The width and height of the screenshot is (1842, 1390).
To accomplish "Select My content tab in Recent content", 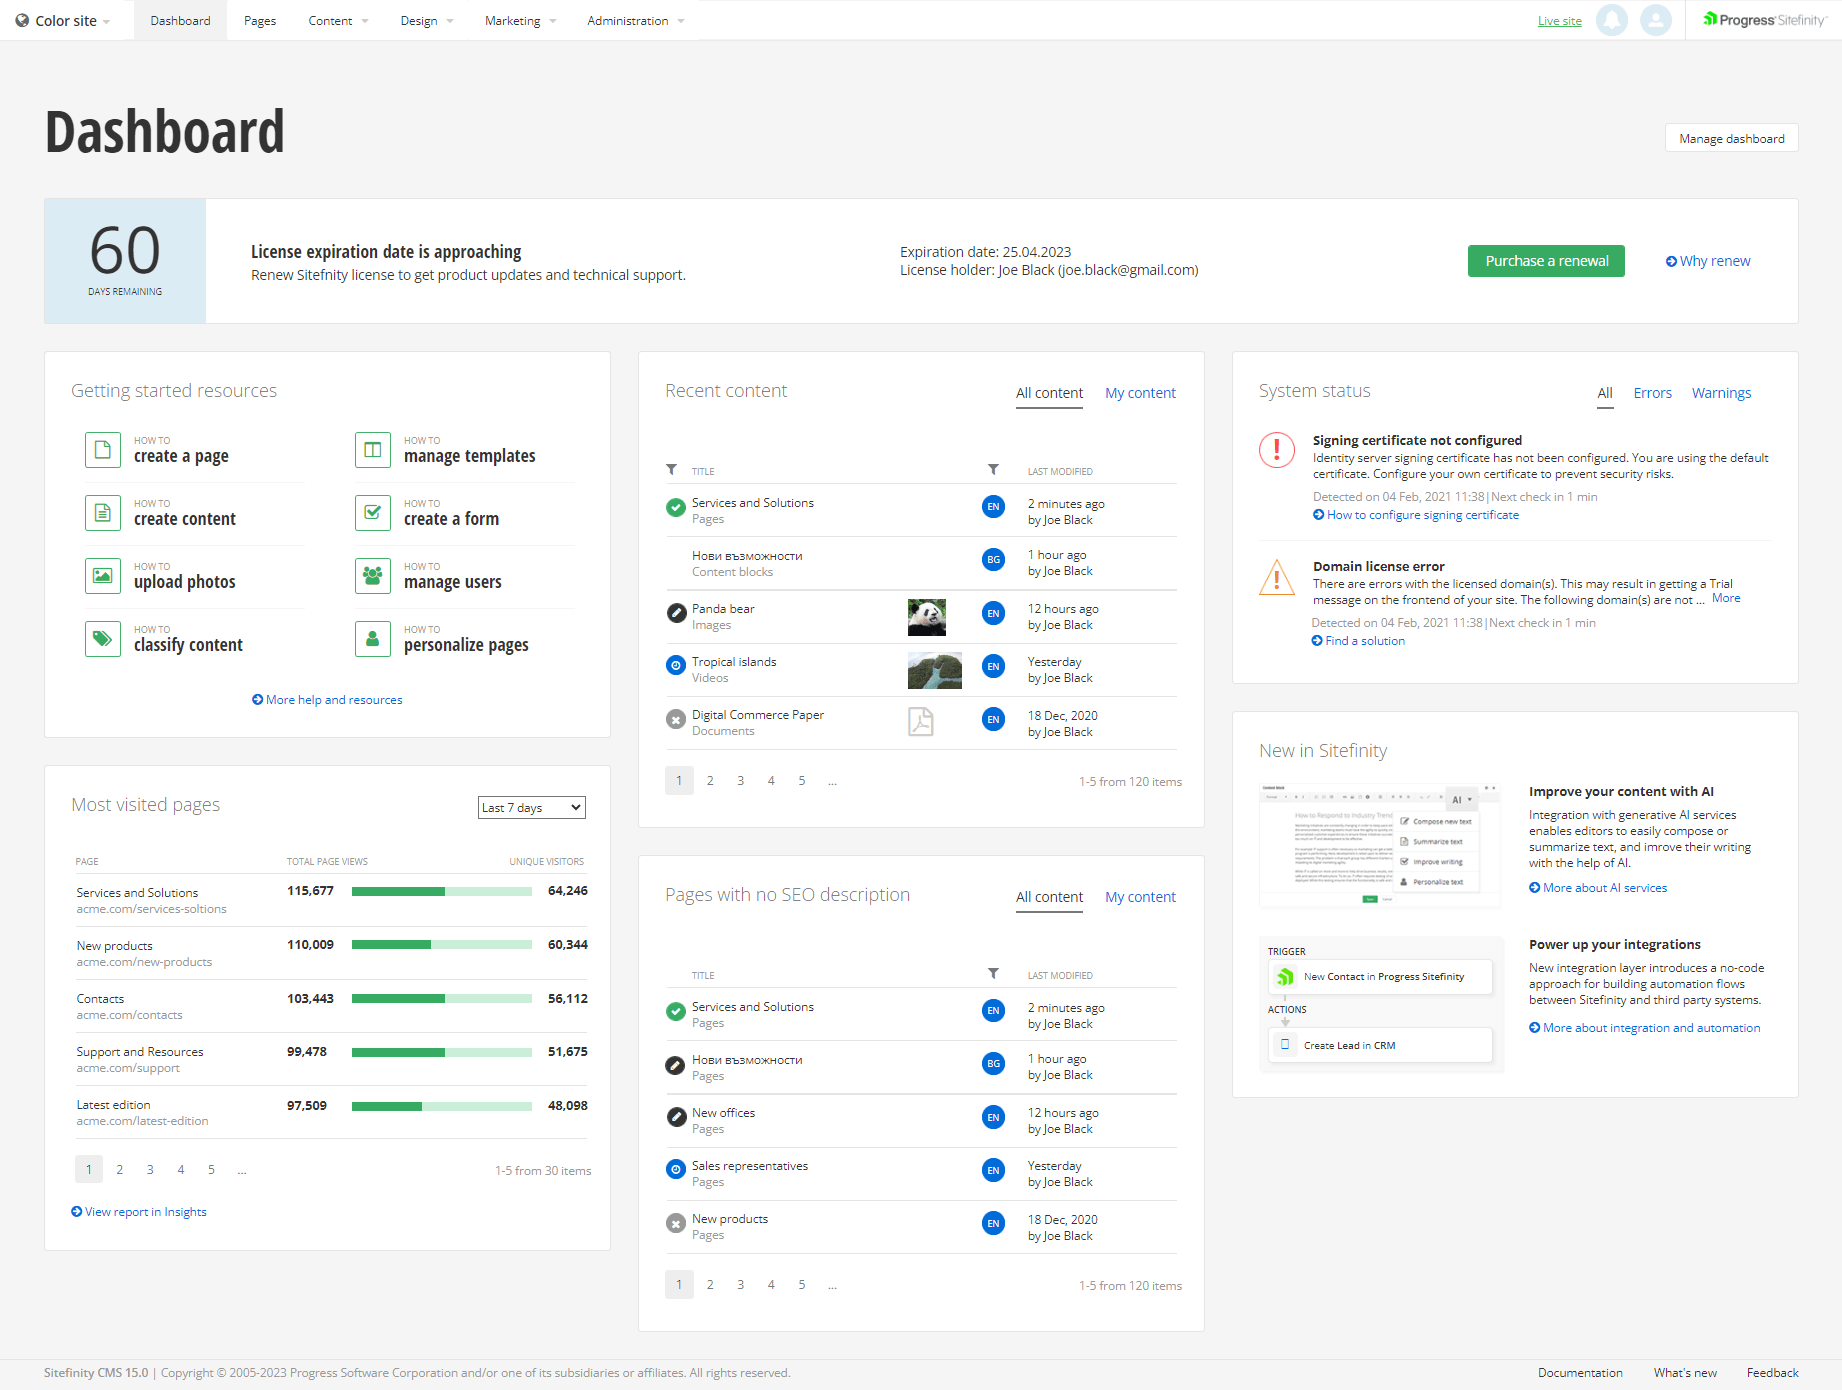I will click(1140, 393).
